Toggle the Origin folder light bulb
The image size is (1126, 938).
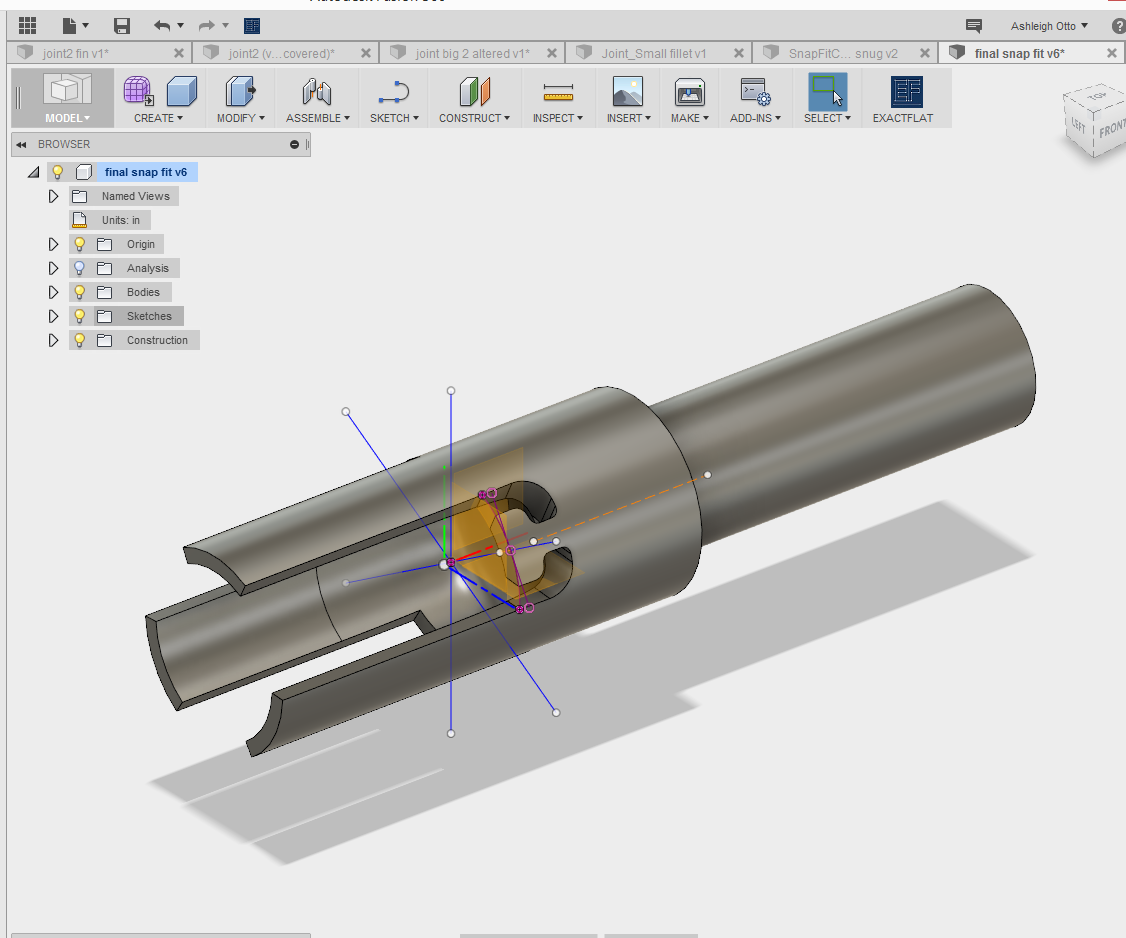tap(80, 244)
